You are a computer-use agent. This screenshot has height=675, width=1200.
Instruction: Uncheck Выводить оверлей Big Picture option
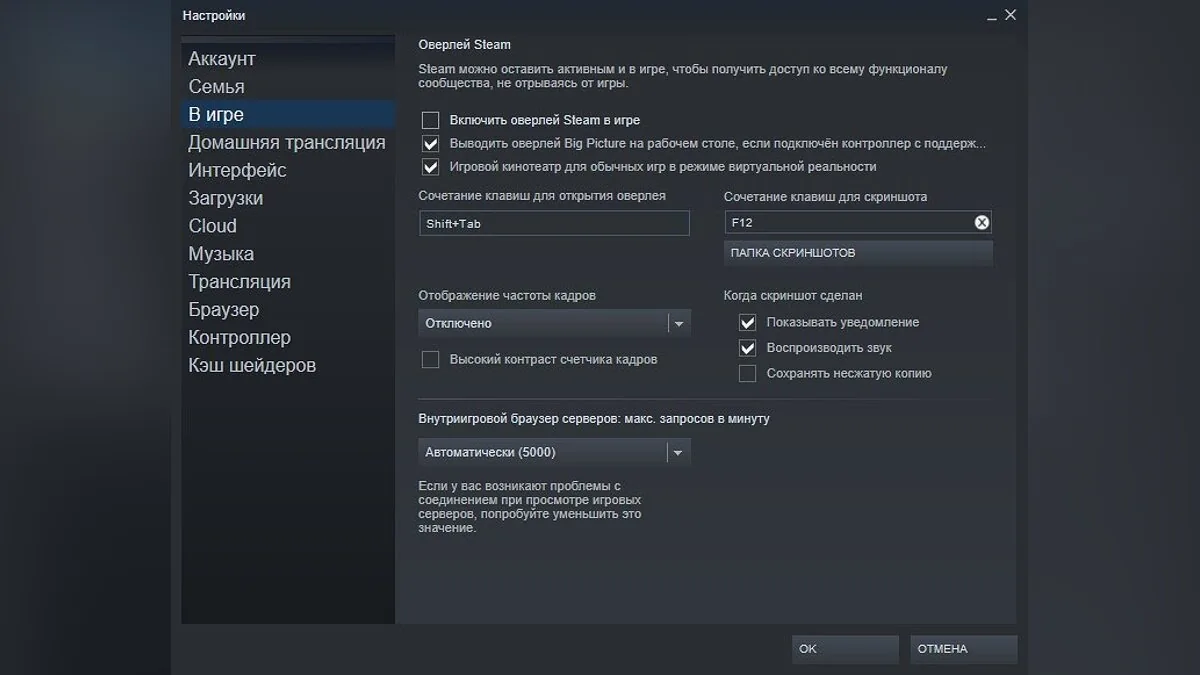431,144
